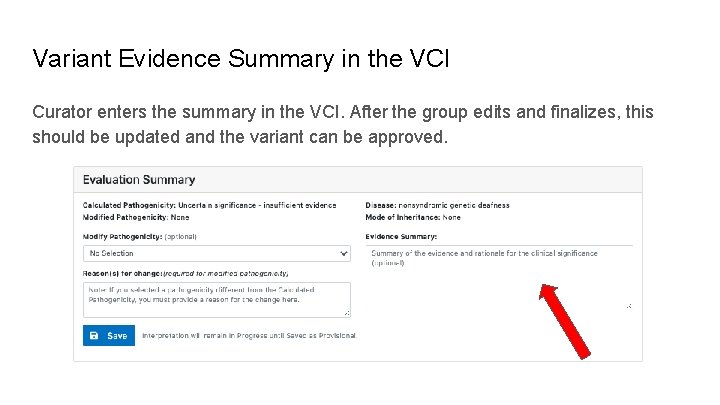This screenshot has height=405, width=720.
Task: Click the Evidence Summary resize handle
Action: click(628, 306)
